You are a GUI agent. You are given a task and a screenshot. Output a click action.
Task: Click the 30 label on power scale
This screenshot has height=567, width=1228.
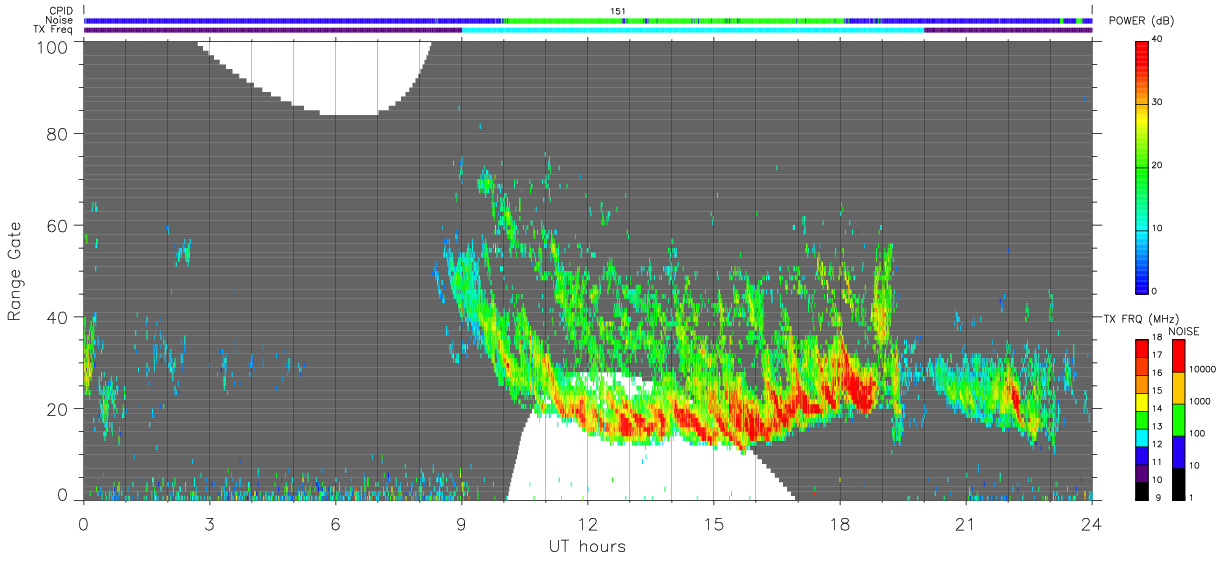1158,102
